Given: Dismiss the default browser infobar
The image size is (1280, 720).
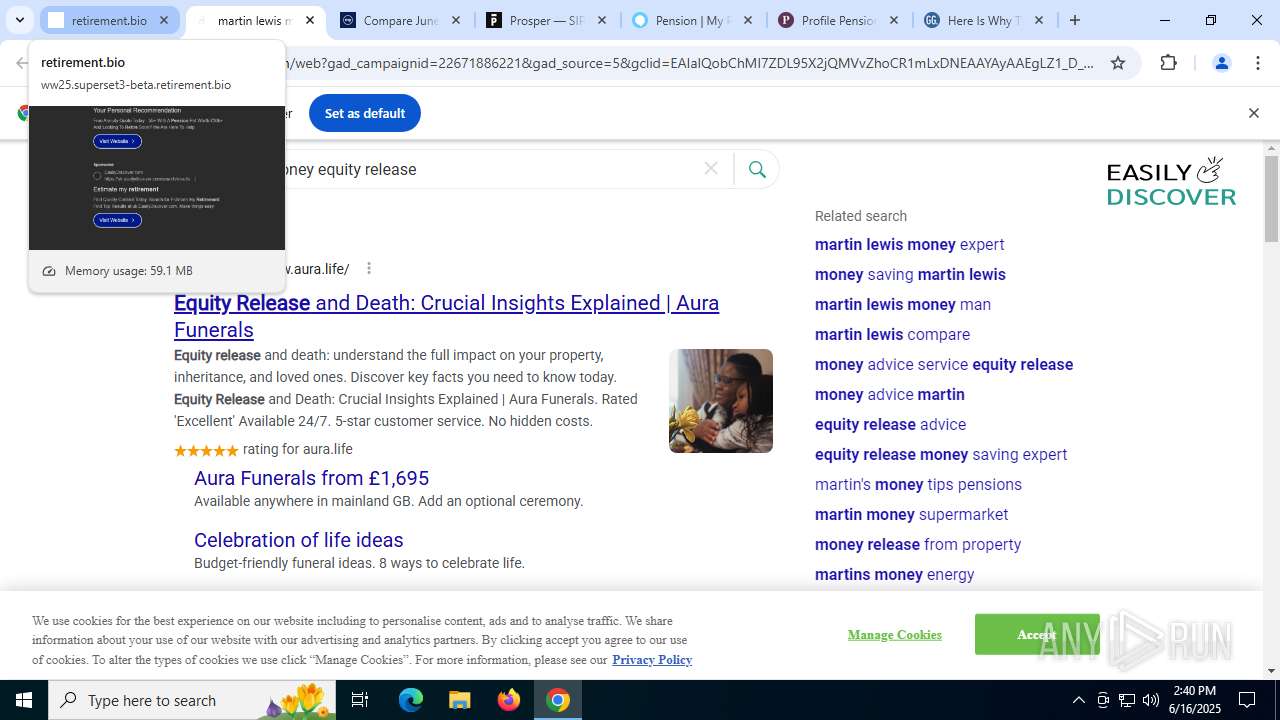Looking at the screenshot, I should click(1253, 113).
